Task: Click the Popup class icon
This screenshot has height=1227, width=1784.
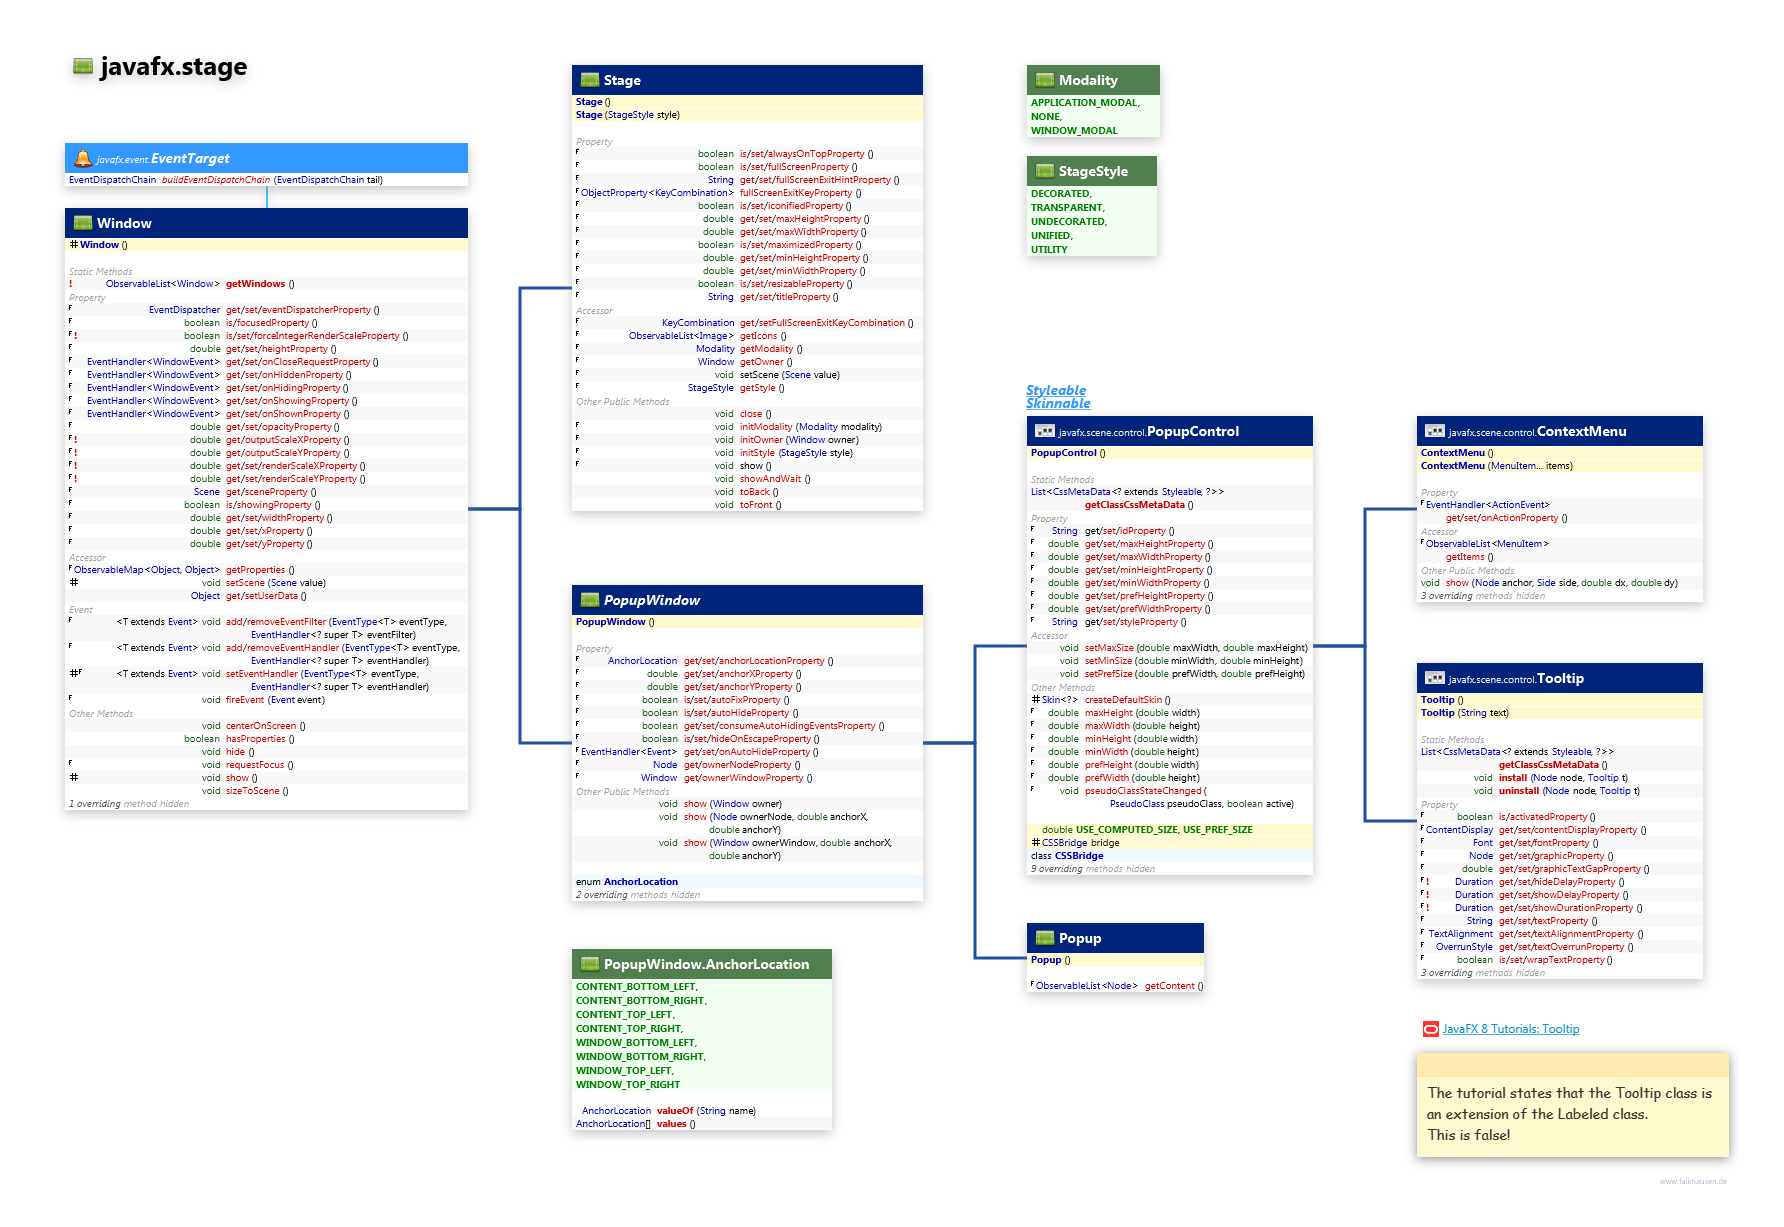Action: click(1045, 938)
